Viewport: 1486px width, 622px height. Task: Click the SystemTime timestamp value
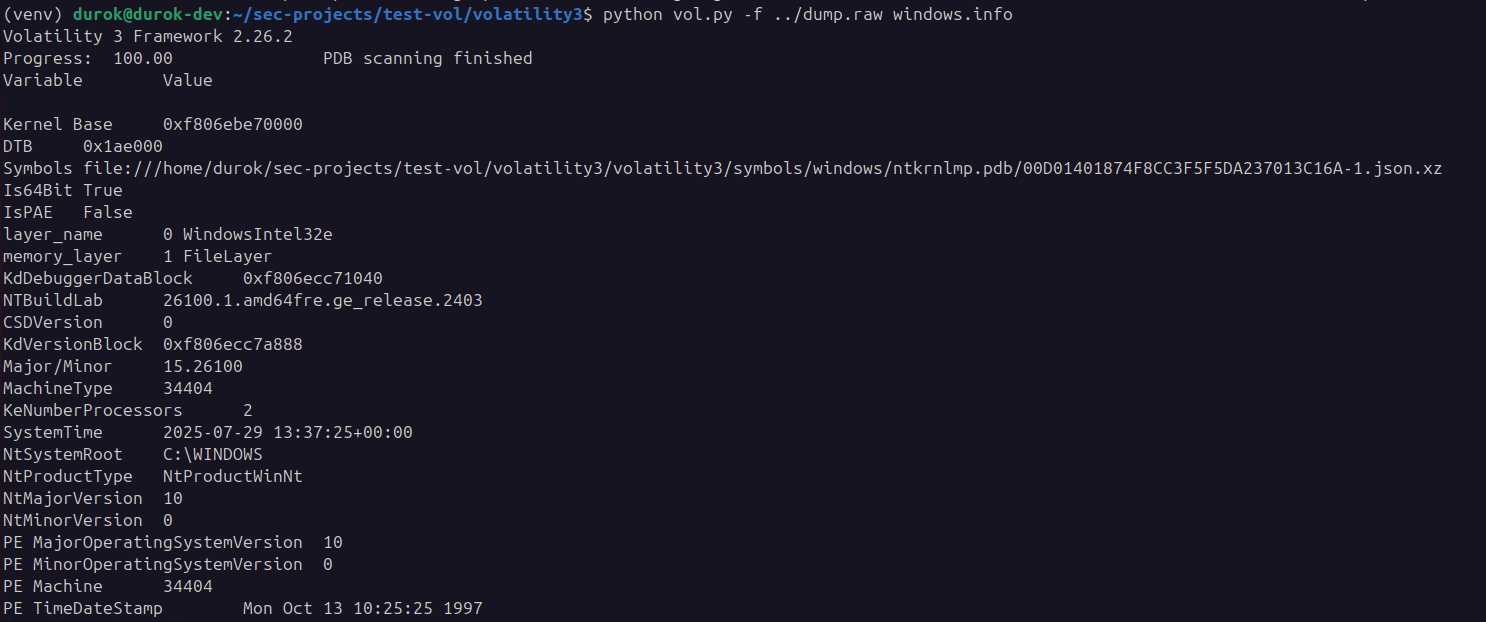click(x=288, y=432)
